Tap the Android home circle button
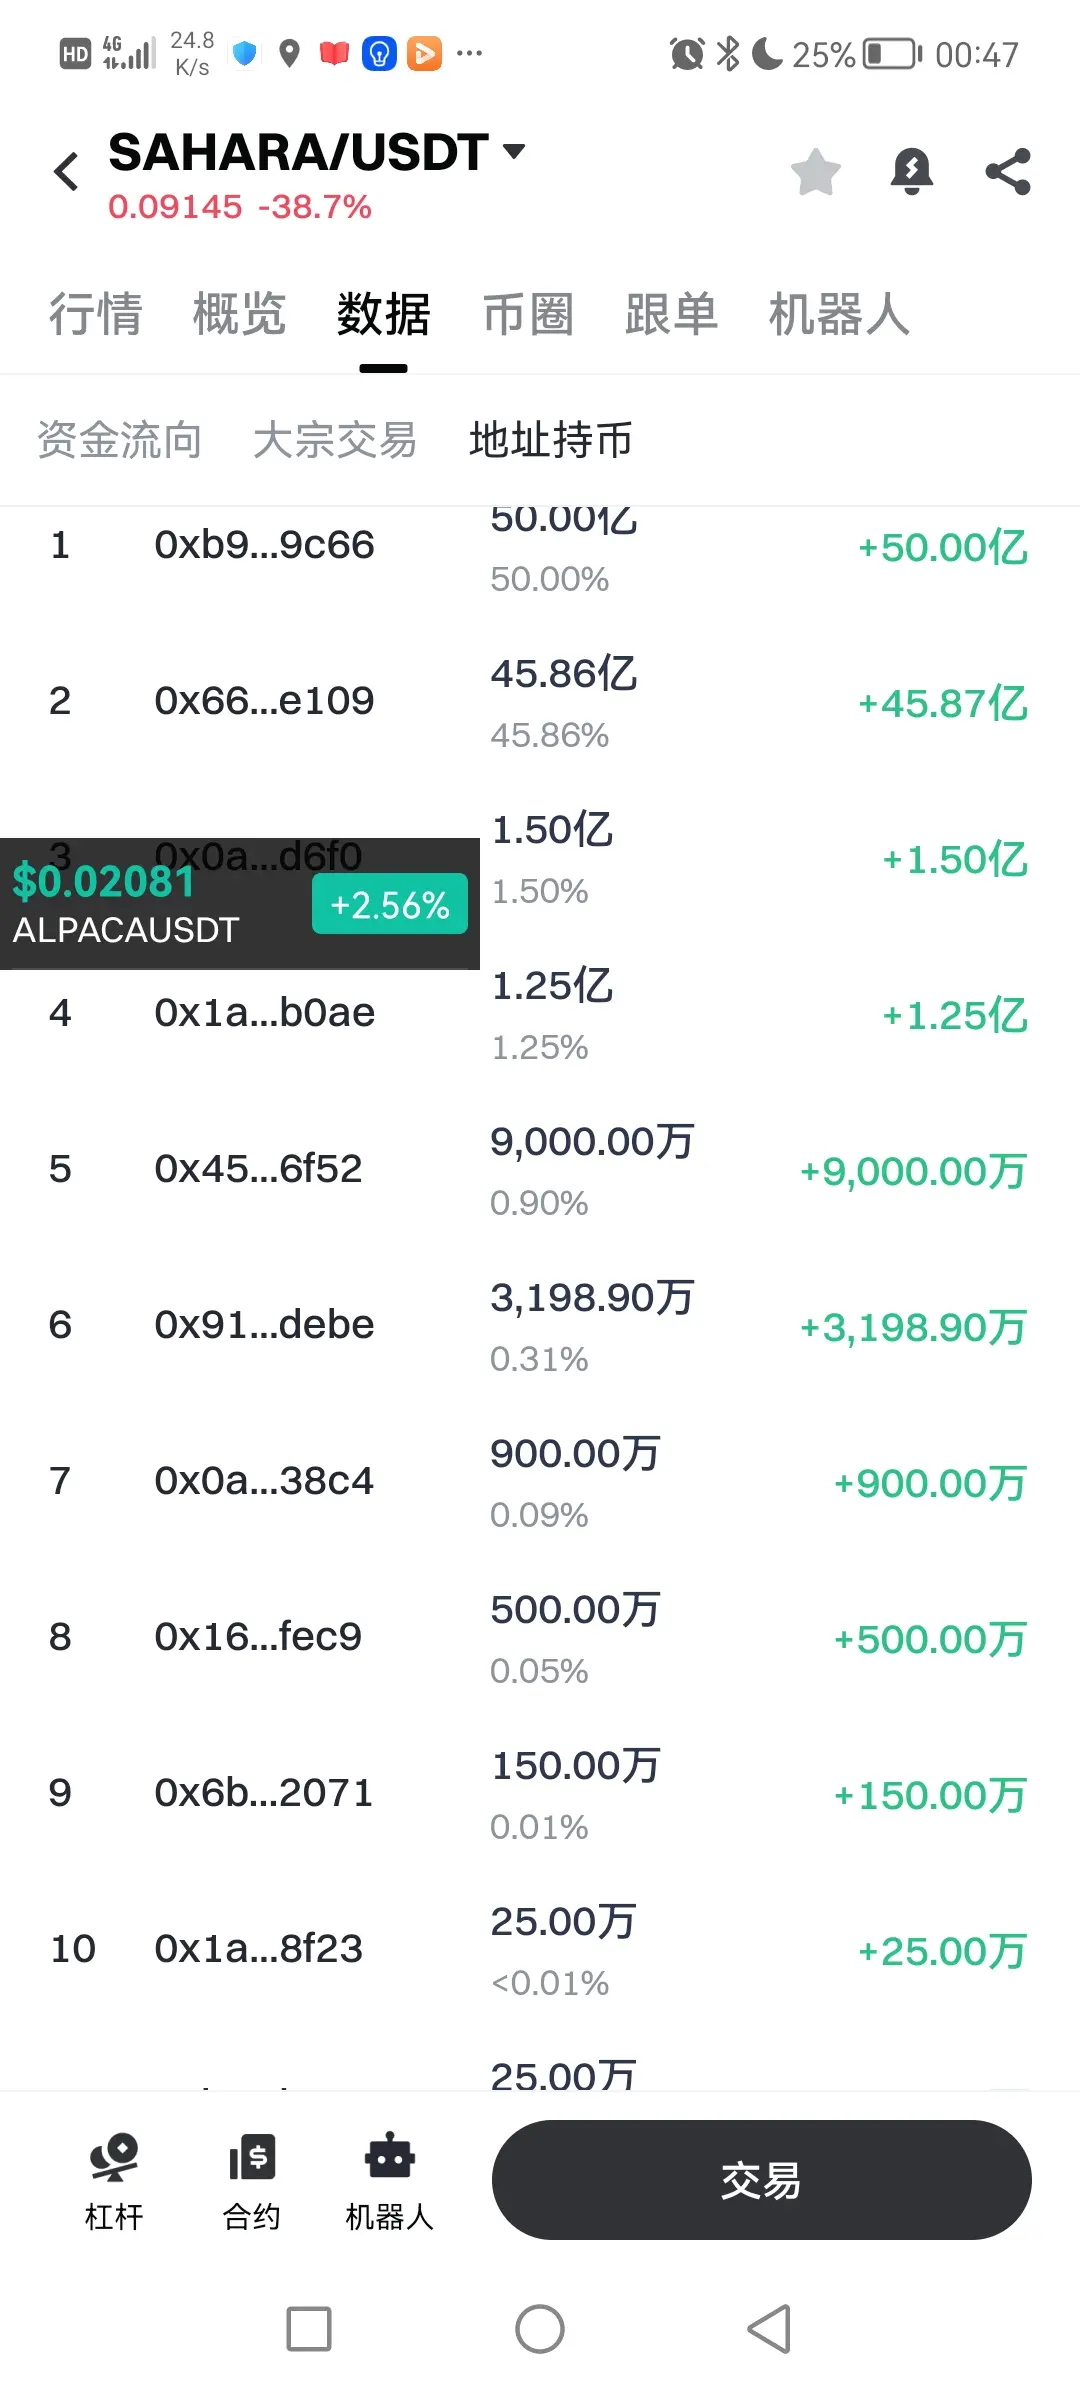 pos(540,2329)
